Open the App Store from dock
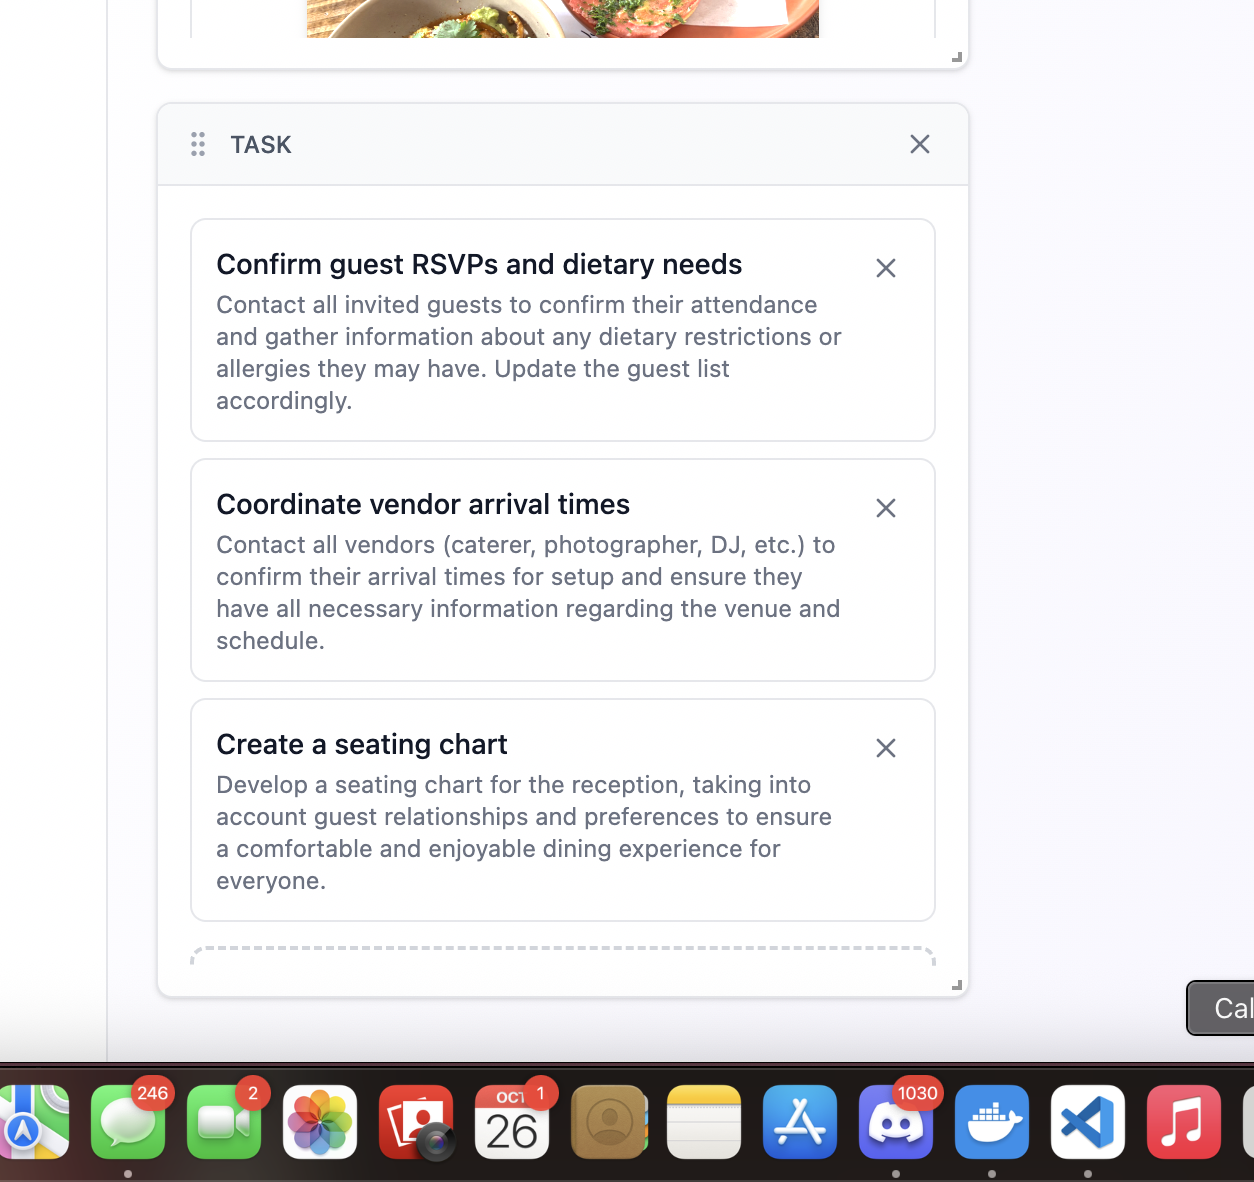 point(800,1122)
